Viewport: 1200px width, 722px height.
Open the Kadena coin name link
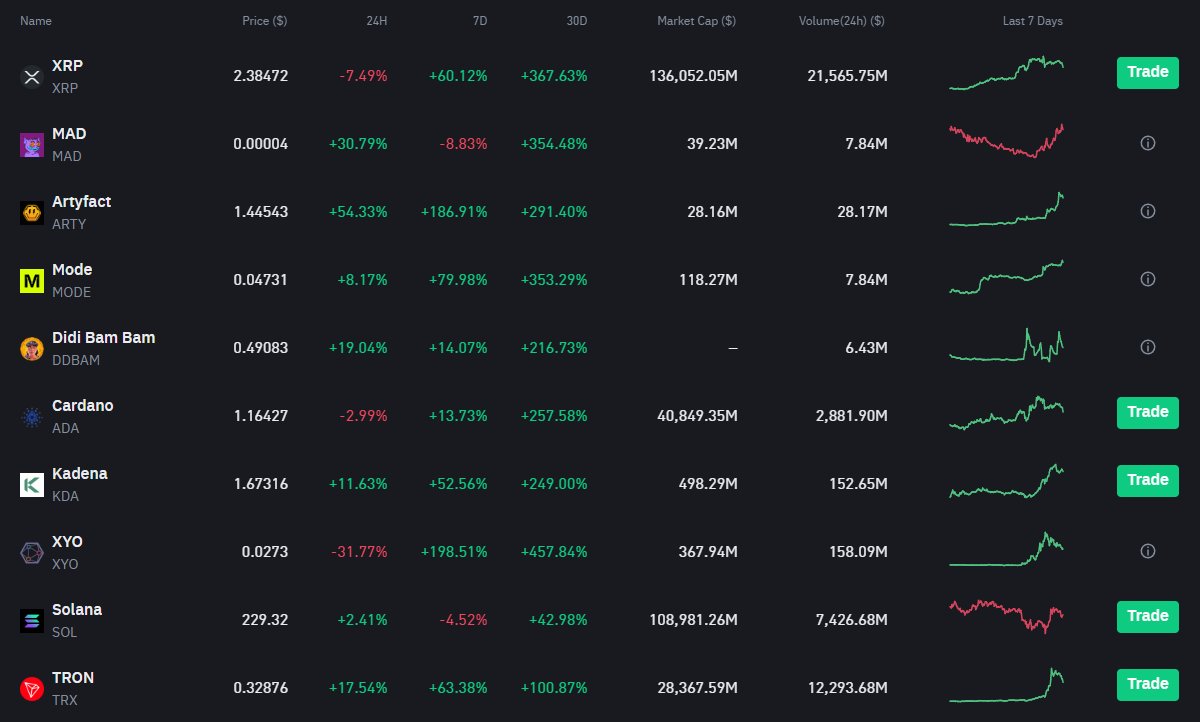tap(80, 473)
